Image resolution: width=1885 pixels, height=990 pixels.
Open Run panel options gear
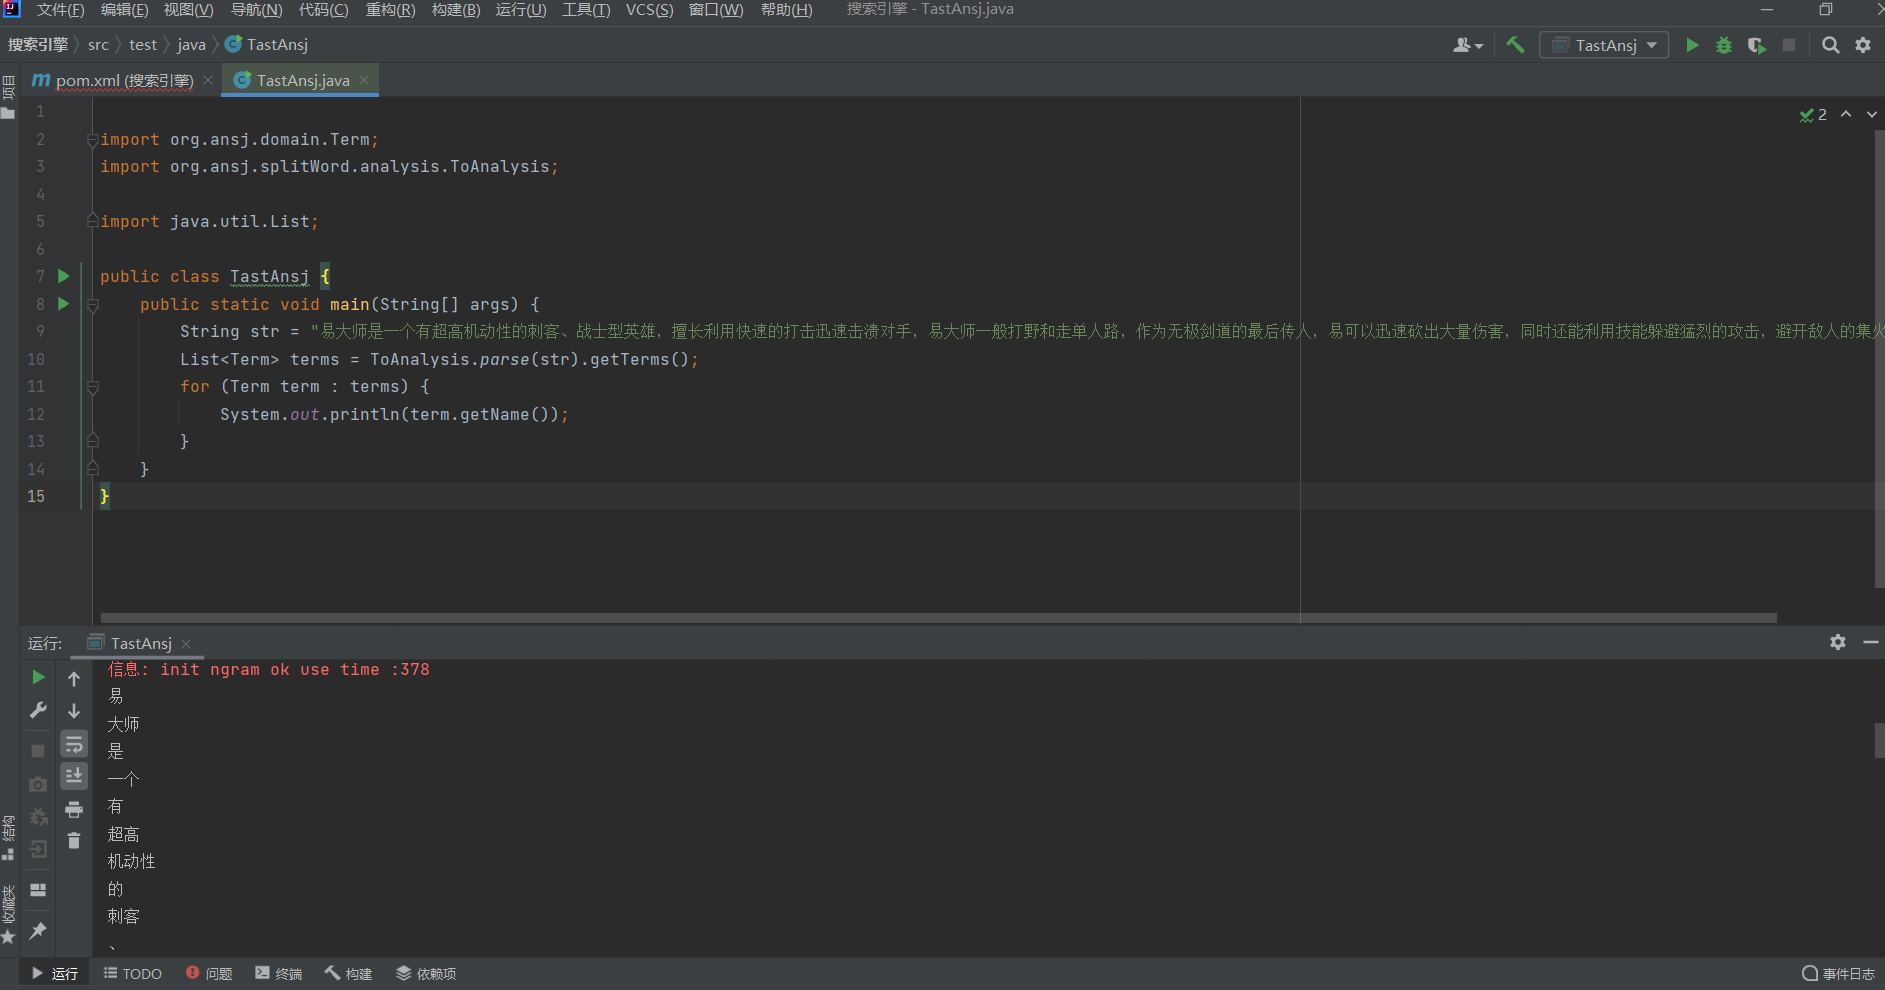pyautogui.click(x=1838, y=642)
